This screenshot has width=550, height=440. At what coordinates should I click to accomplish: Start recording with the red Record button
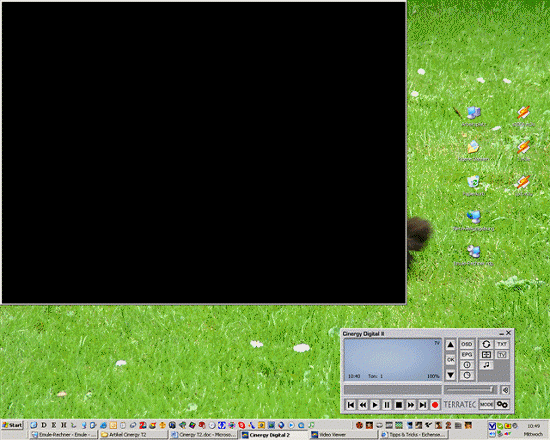click(435, 405)
